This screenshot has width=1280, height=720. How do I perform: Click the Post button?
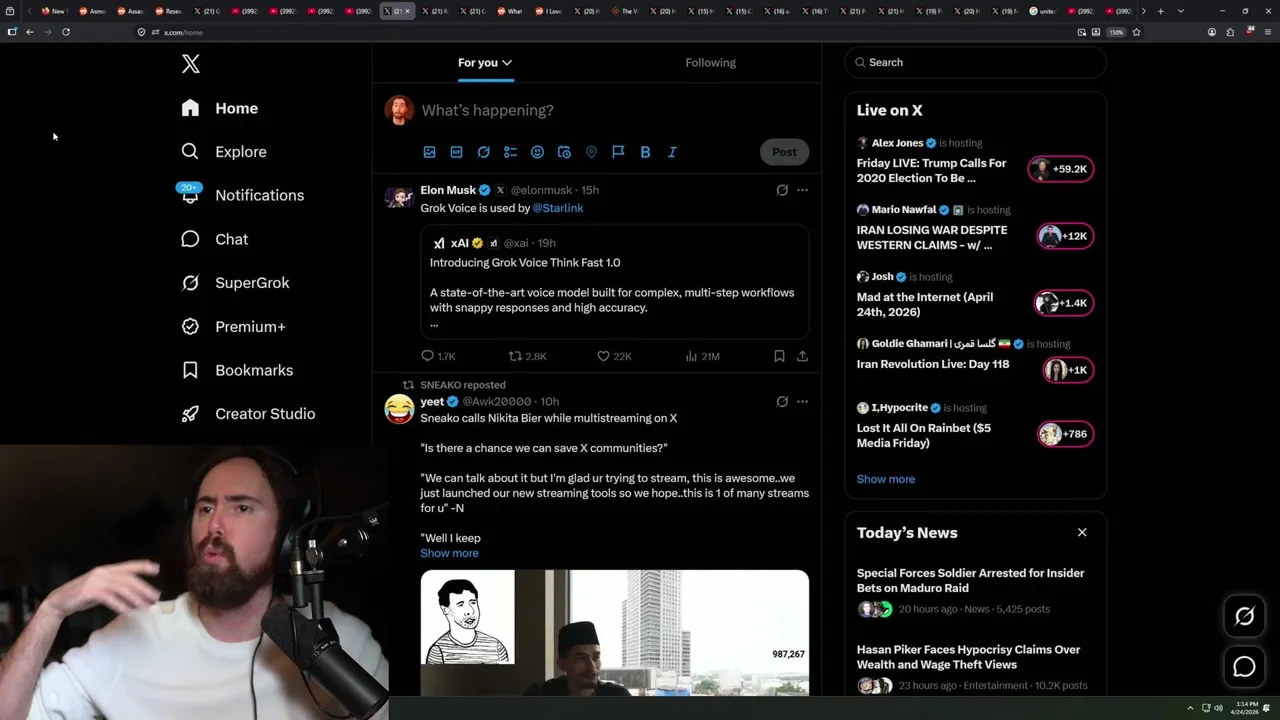coord(784,152)
